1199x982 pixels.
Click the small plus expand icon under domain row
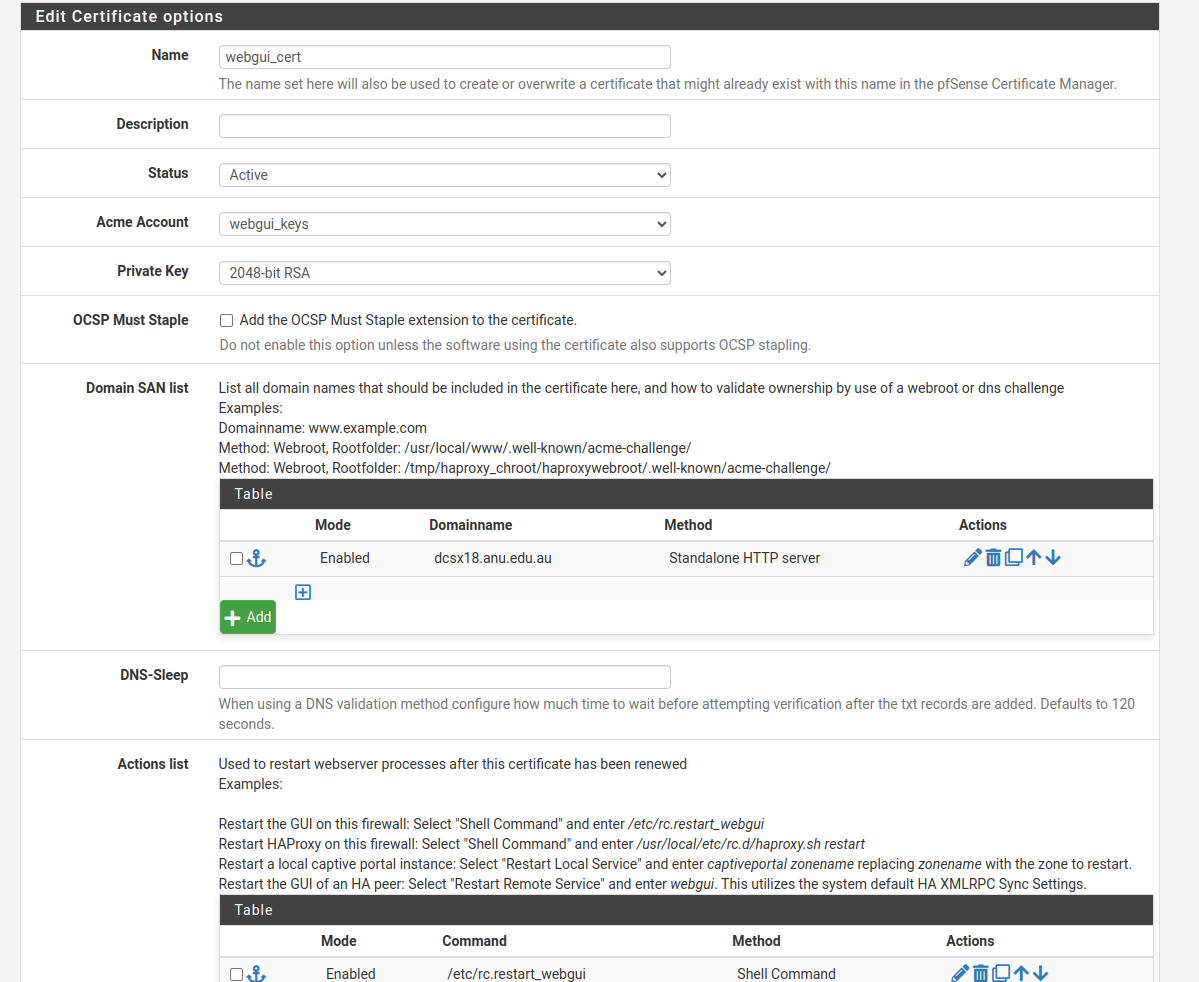click(303, 592)
